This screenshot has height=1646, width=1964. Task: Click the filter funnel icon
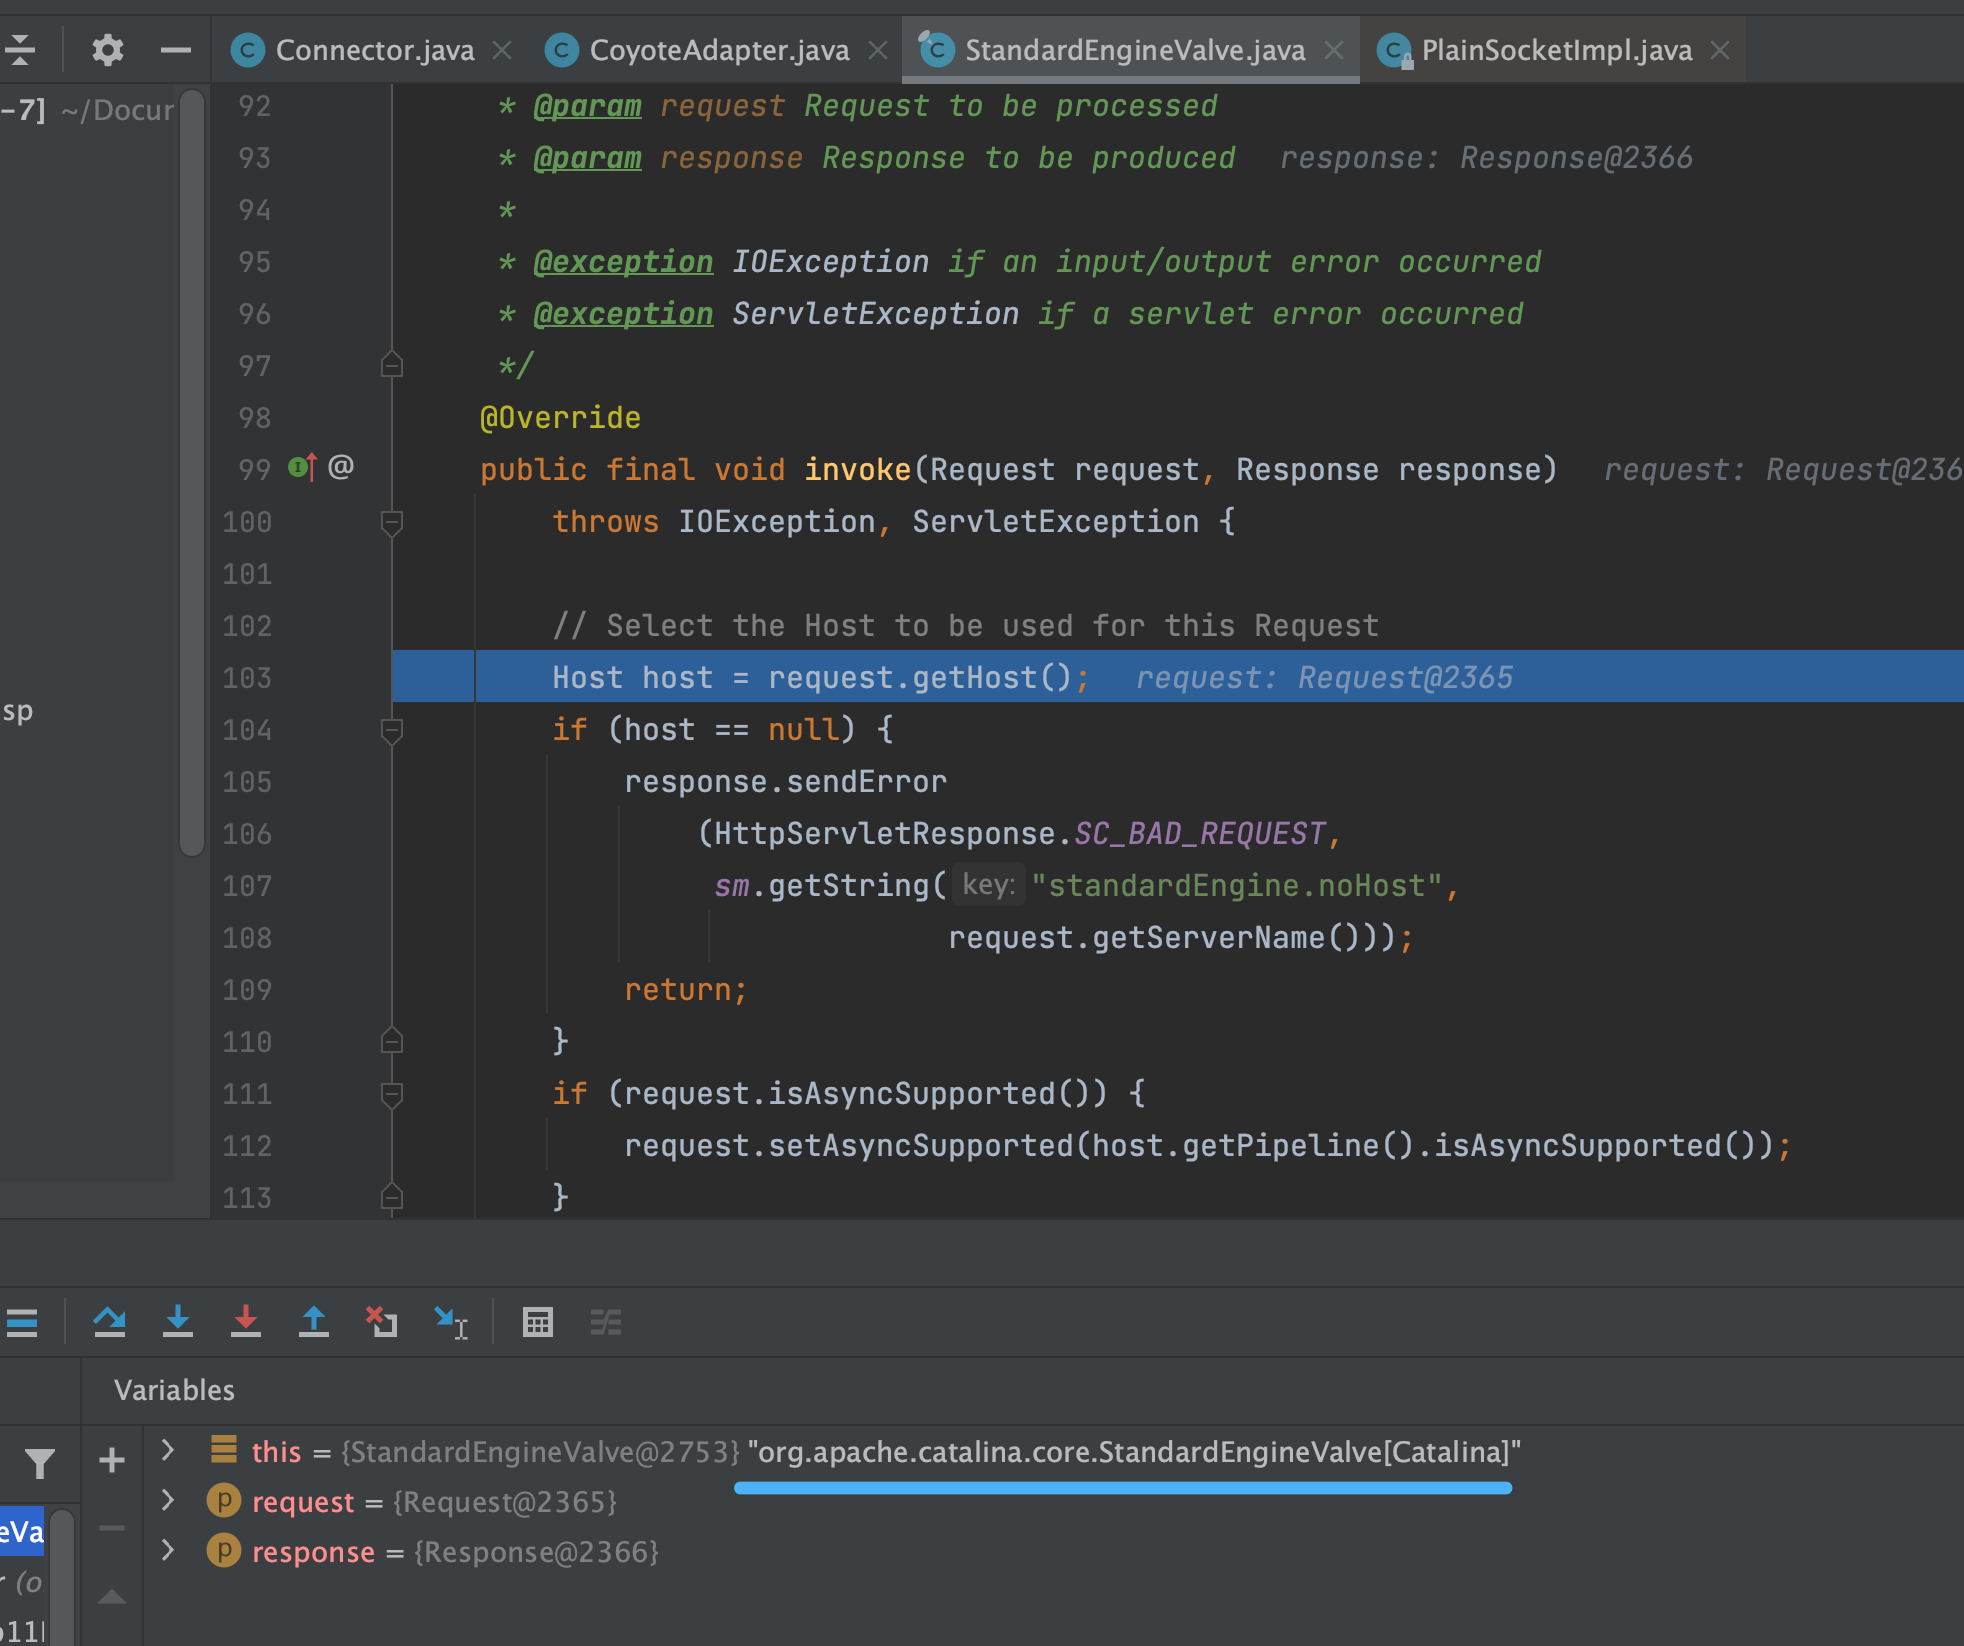(x=40, y=1463)
